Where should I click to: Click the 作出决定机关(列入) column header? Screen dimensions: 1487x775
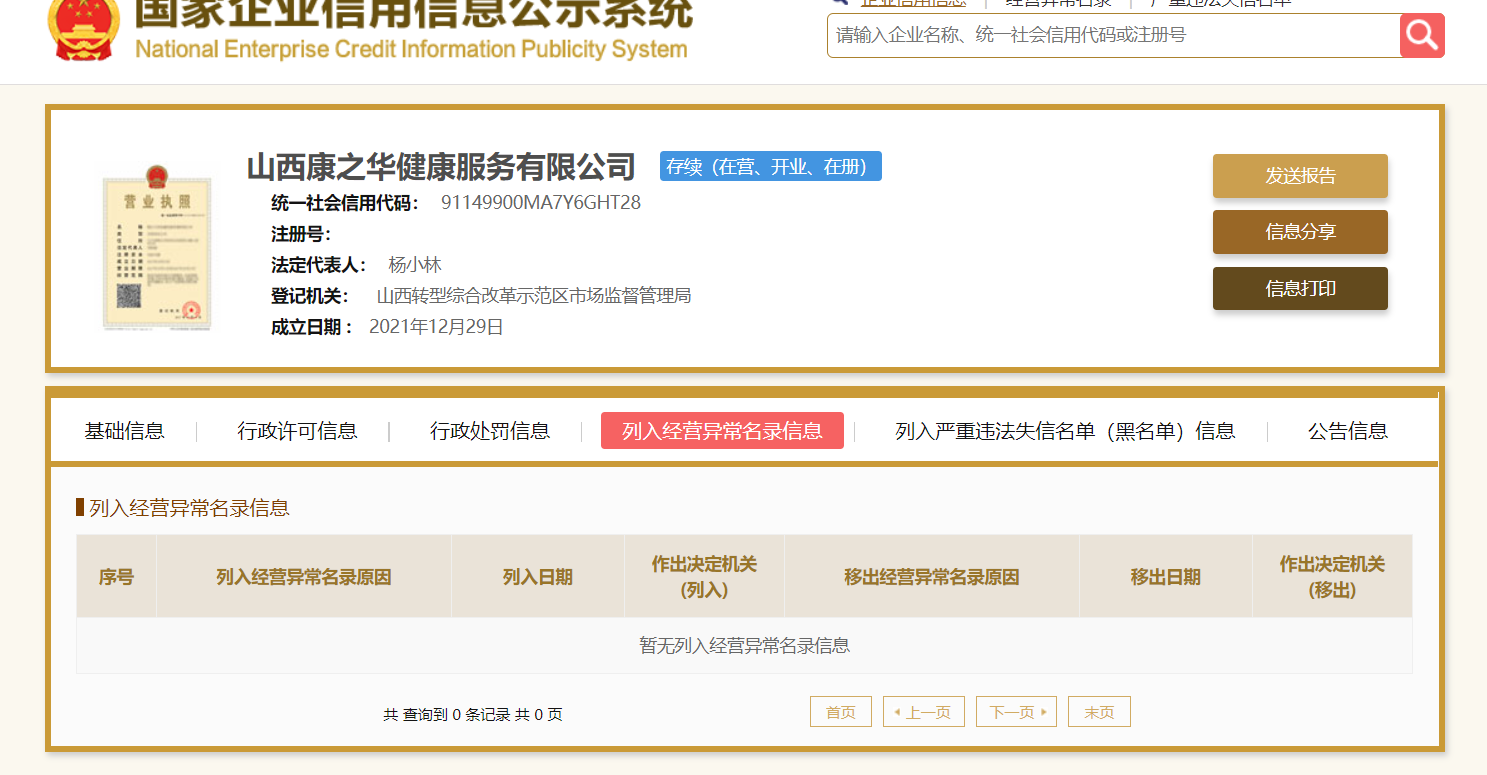(705, 577)
